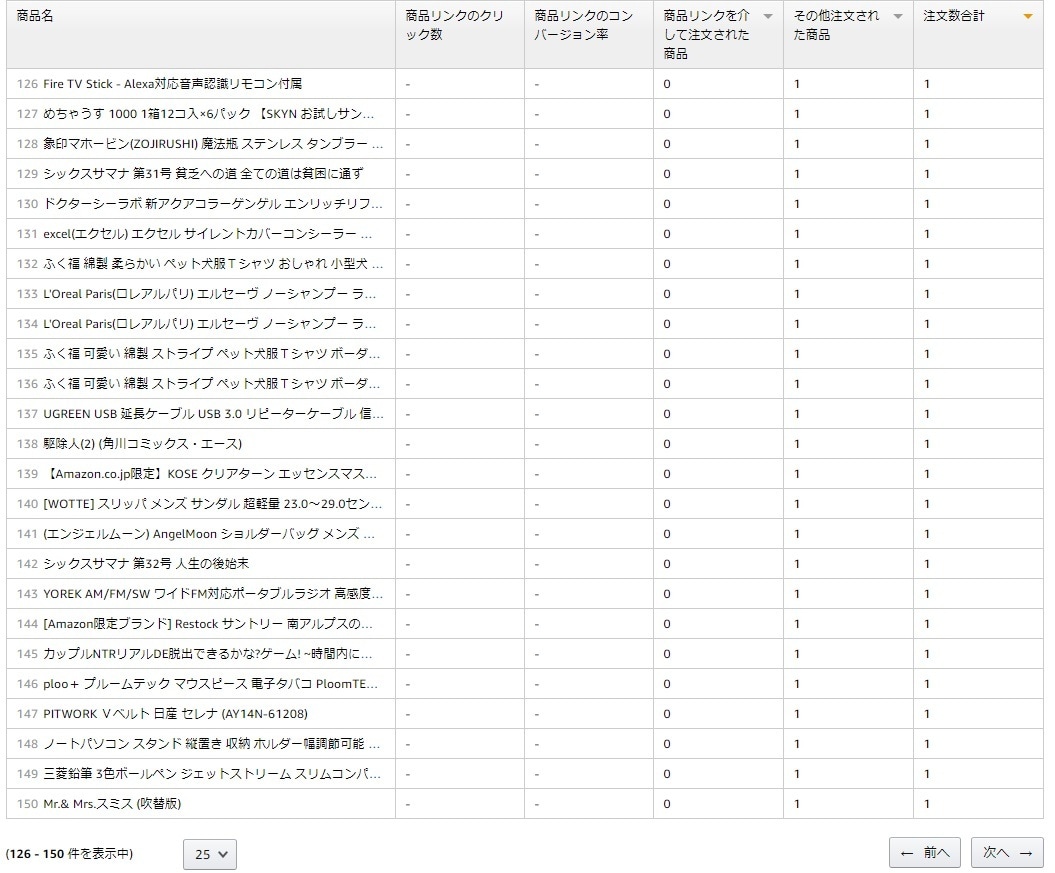Go to previous page with 前へ button

pos(924,853)
